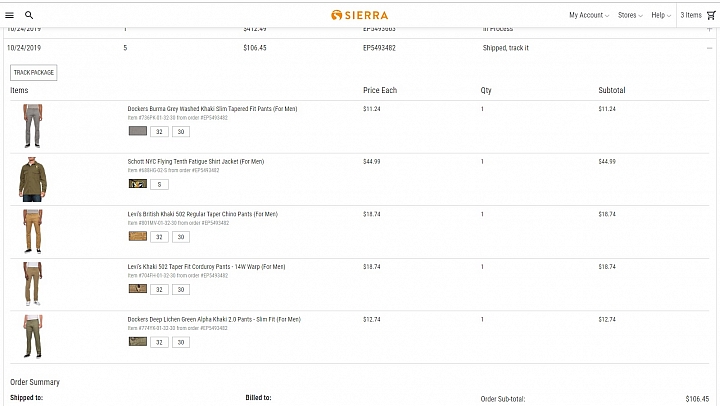Follow the 'Shipped, track it' link
The height and width of the screenshot is (406, 720).
(x=506, y=48)
